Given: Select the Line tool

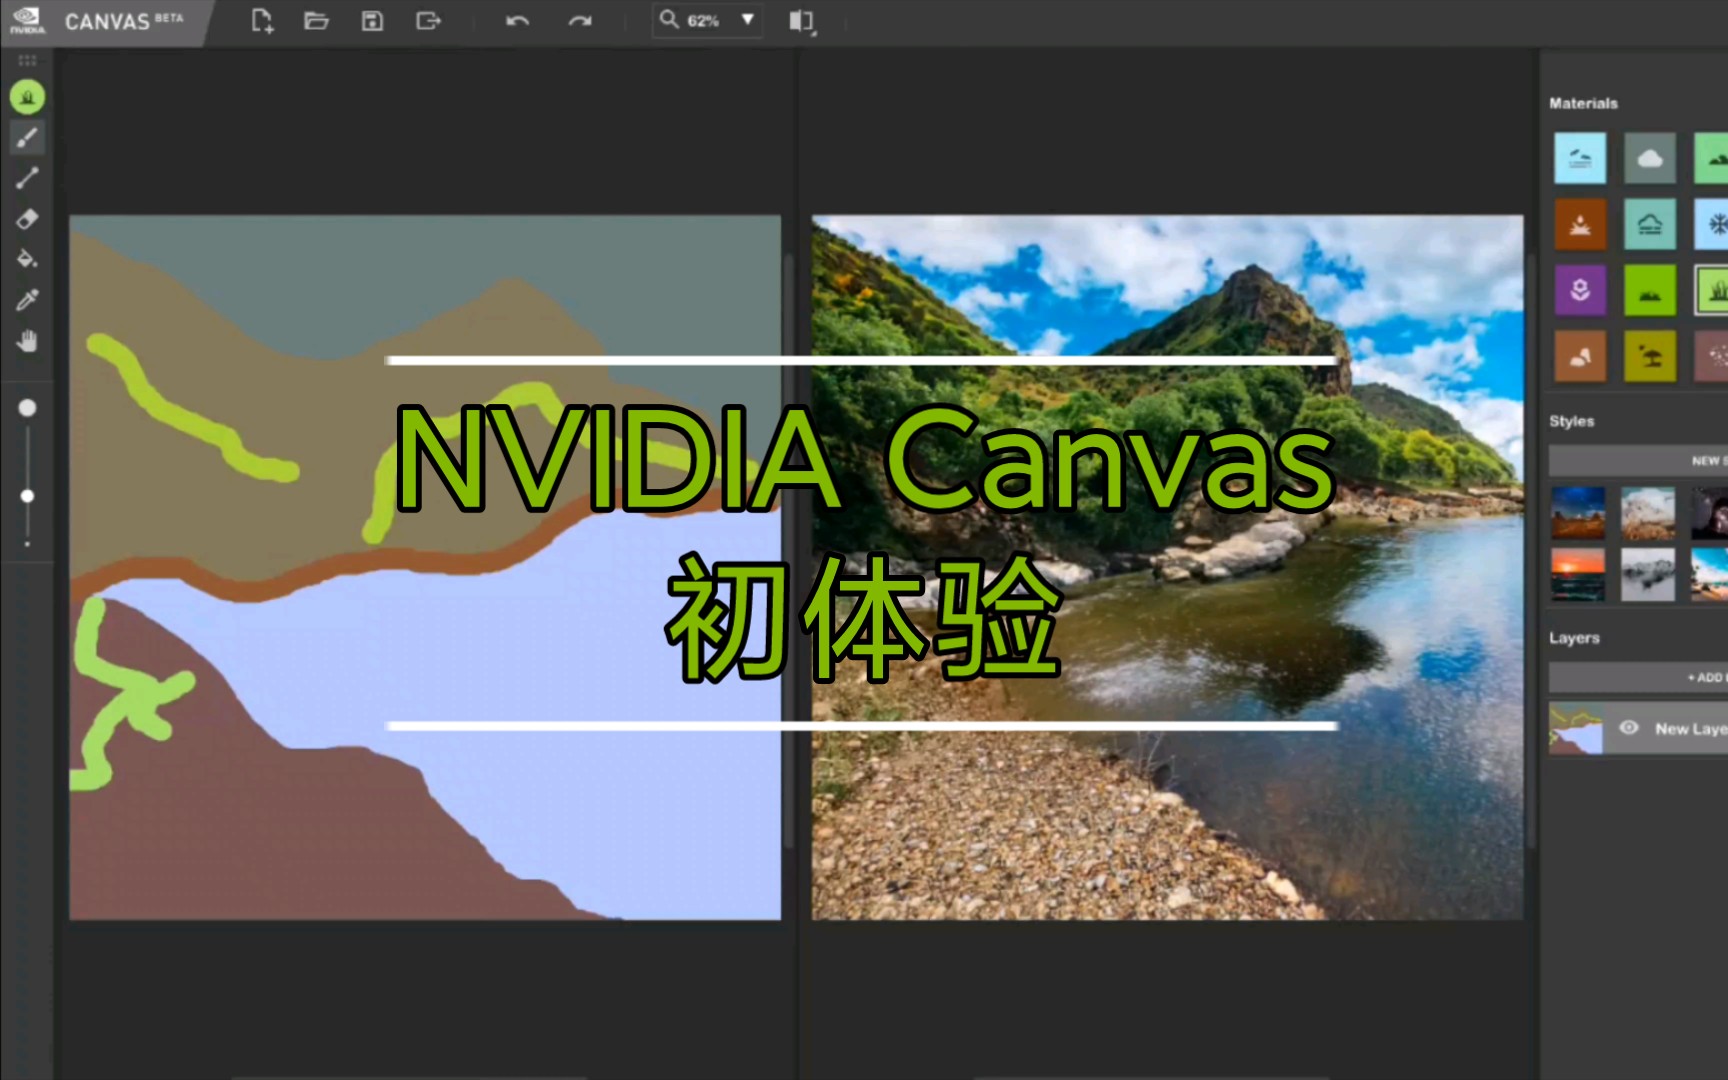Looking at the screenshot, I should [27, 178].
